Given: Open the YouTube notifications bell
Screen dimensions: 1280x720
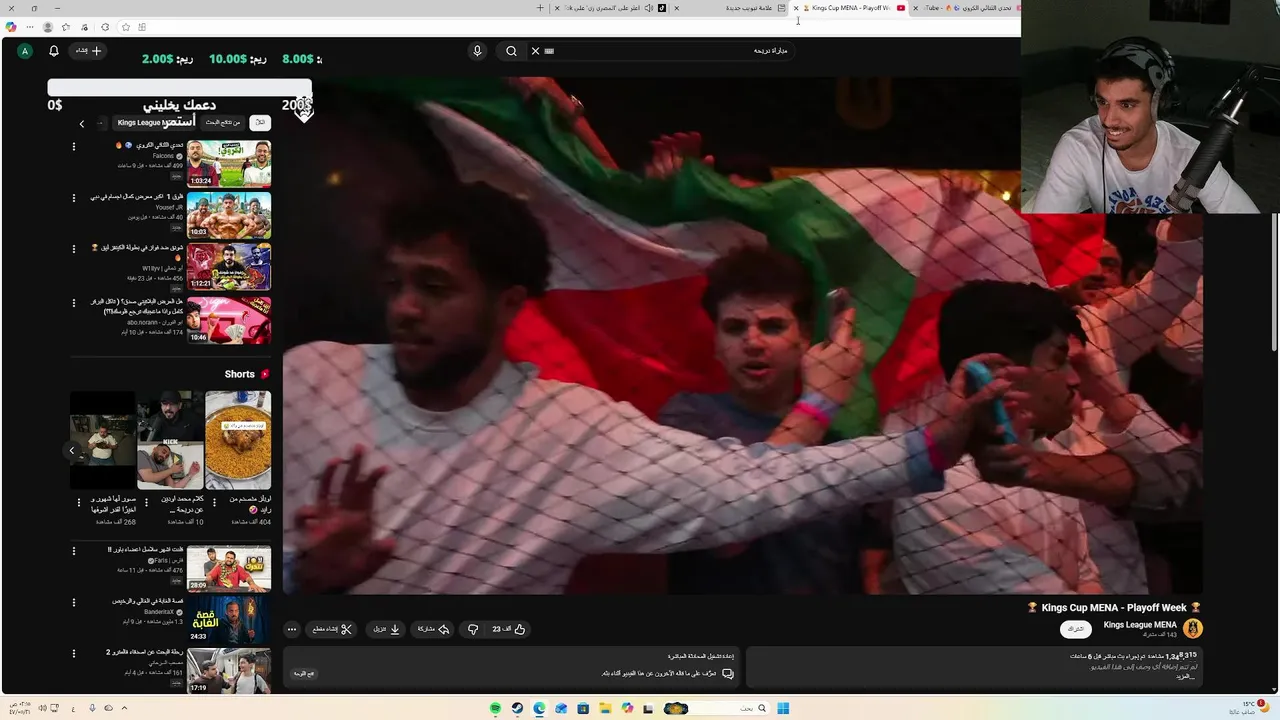Looking at the screenshot, I should coord(54,51).
